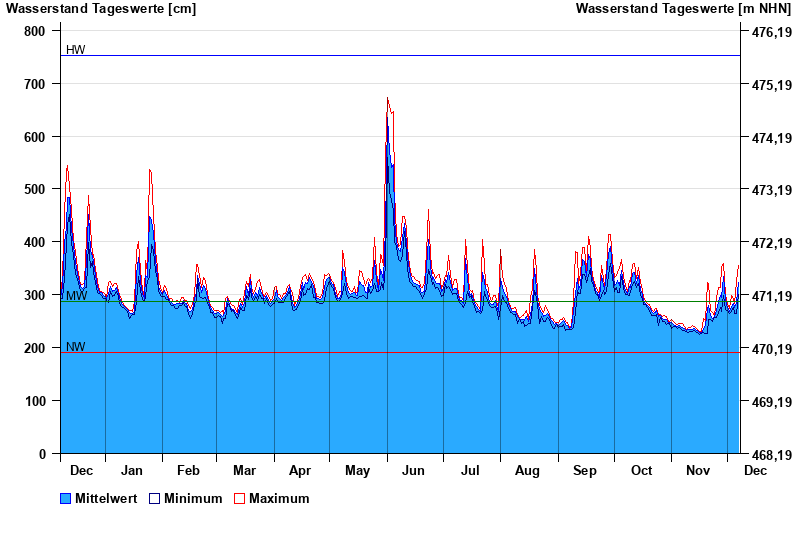The width and height of the screenshot is (800, 550).
Task: Select the Sep month label on x-axis
Action: [585, 471]
